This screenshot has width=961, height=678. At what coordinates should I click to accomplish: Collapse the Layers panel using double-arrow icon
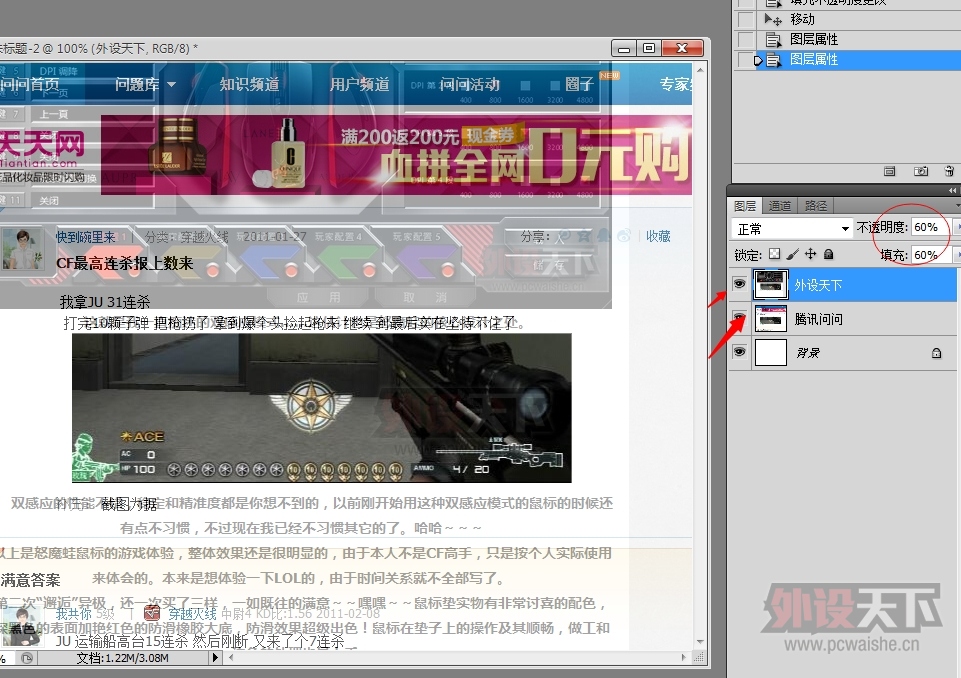(951, 191)
